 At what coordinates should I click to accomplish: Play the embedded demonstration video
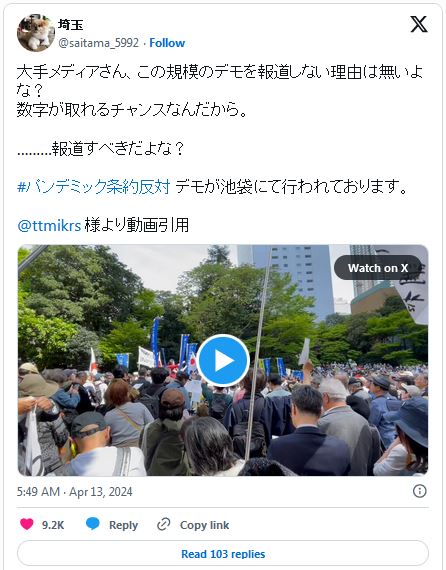tap(223, 360)
